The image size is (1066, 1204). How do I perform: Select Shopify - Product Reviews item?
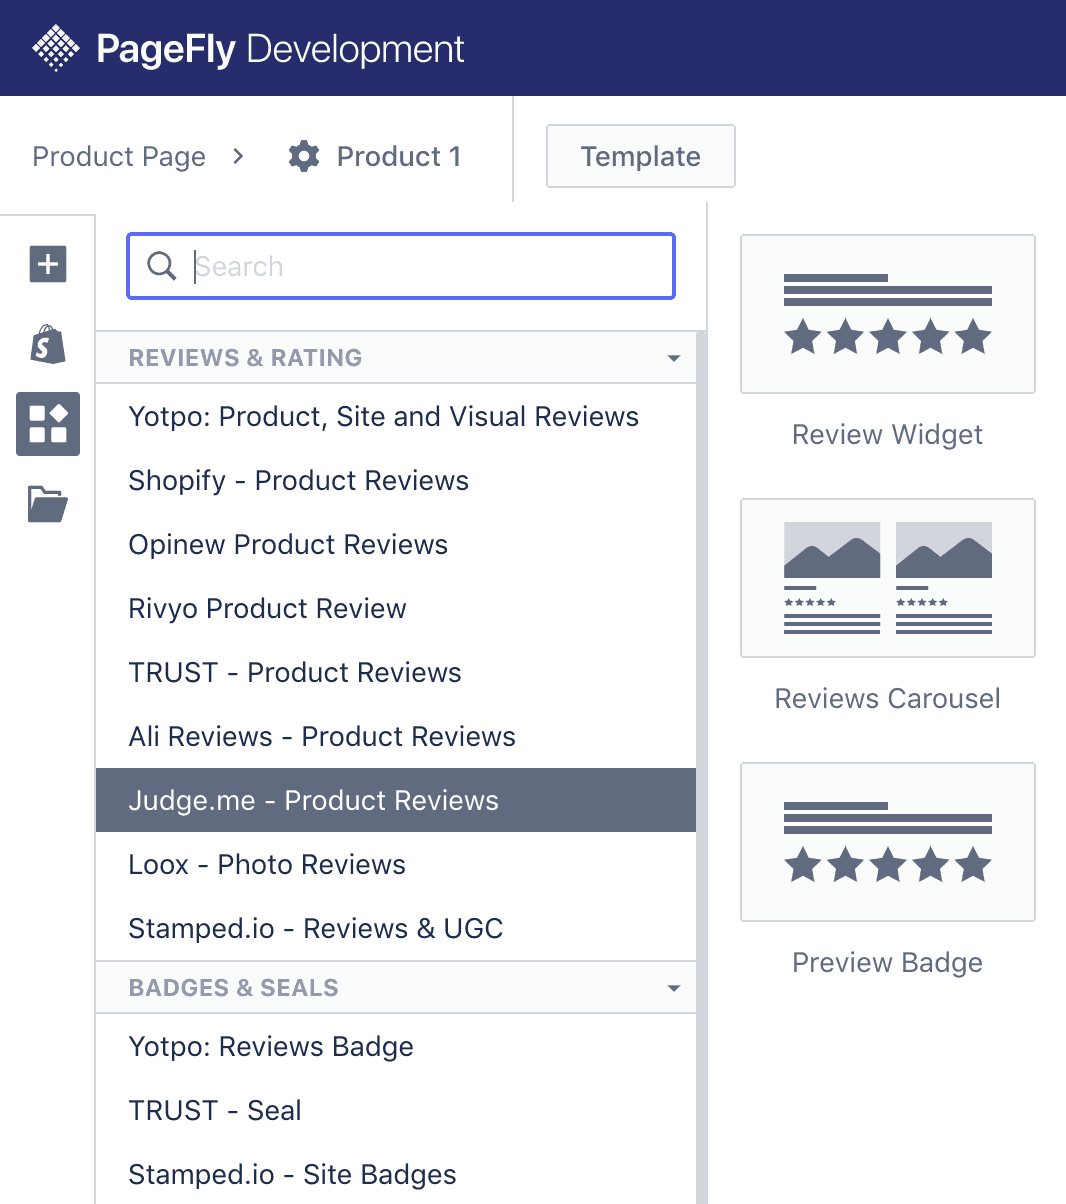pos(298,480)
